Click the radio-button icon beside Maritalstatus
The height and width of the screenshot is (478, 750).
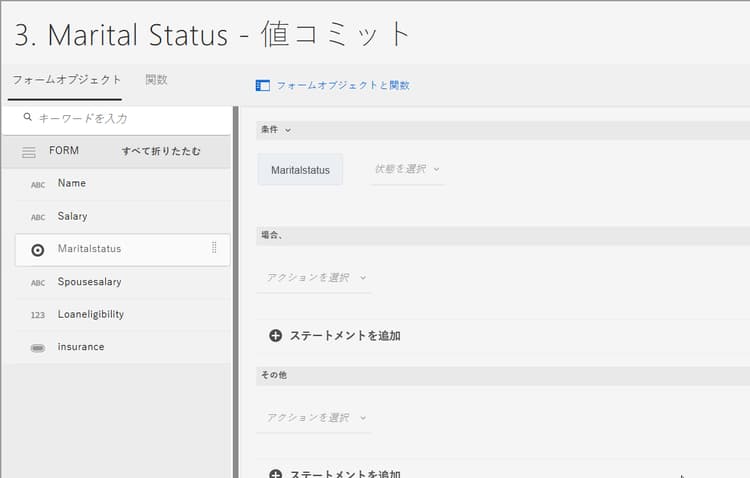coord(37,250)
